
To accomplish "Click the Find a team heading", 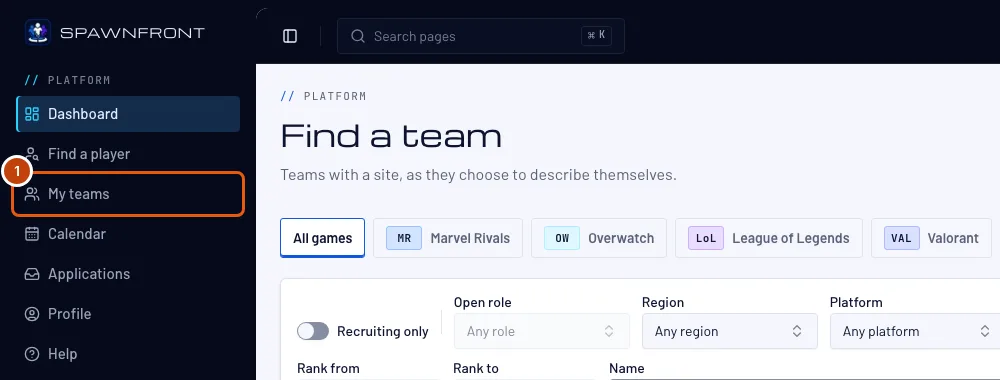I will tap(391, 136).
